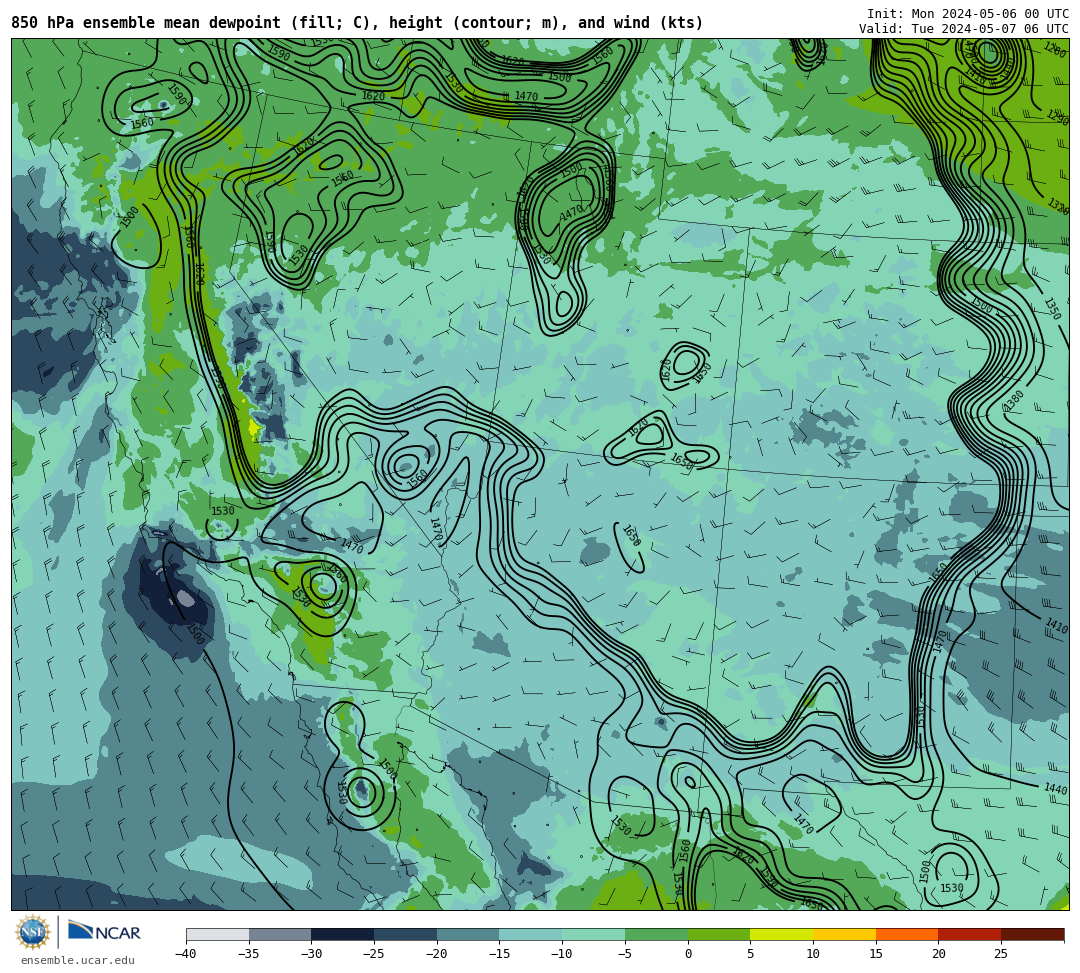Viewport: 1080px width, 973px height.
Task: Pick the mint green -10 to -5 colorbar segment
Action: pos(594,934)
